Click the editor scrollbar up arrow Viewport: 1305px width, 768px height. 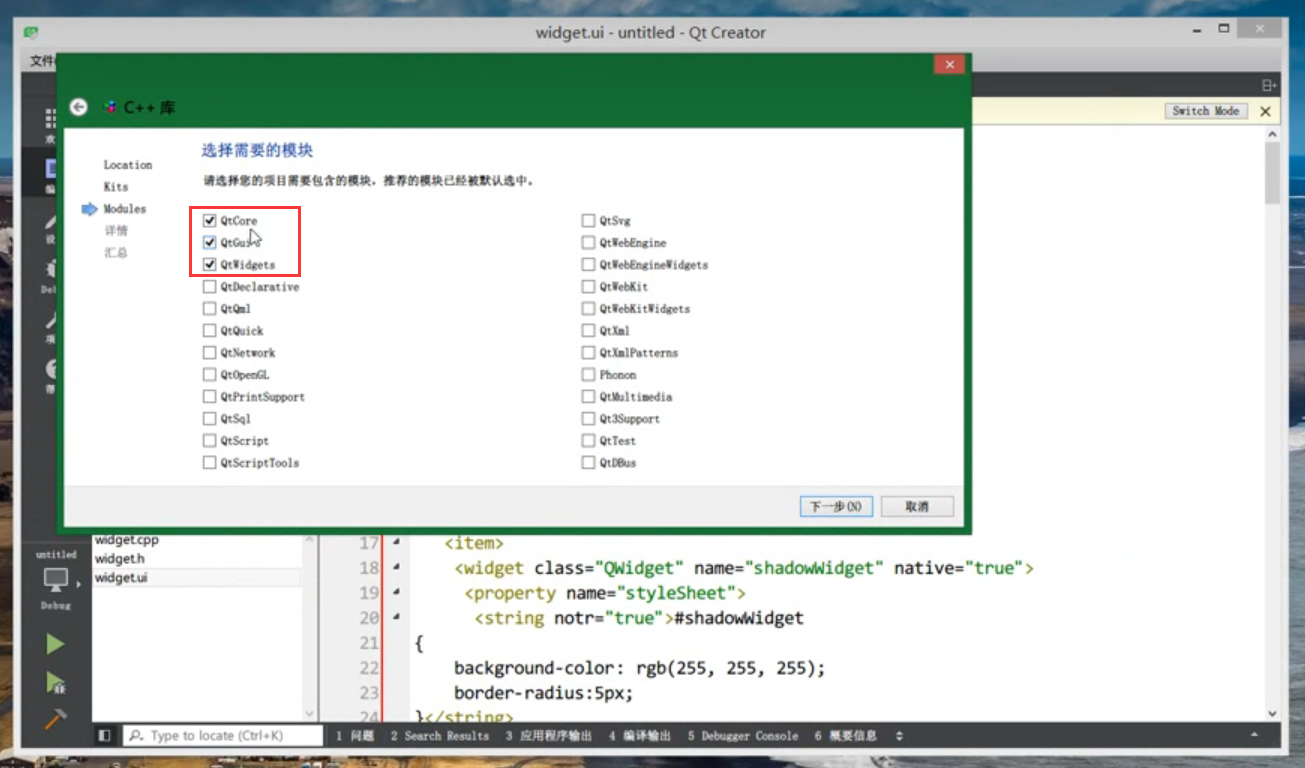pos(1272,134)
